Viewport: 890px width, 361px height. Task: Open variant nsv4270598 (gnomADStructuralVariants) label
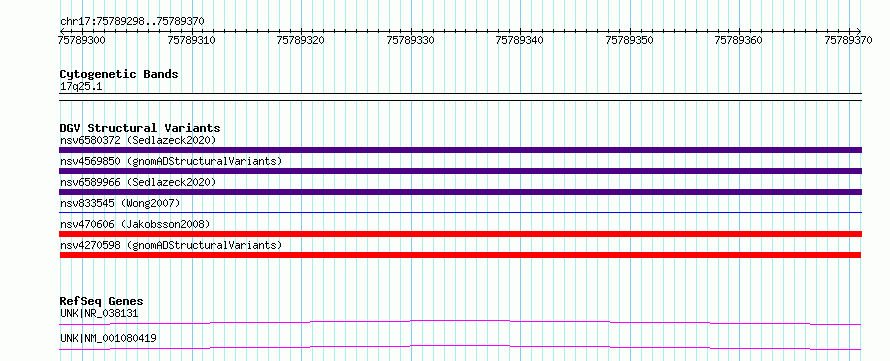coord(171,245)
